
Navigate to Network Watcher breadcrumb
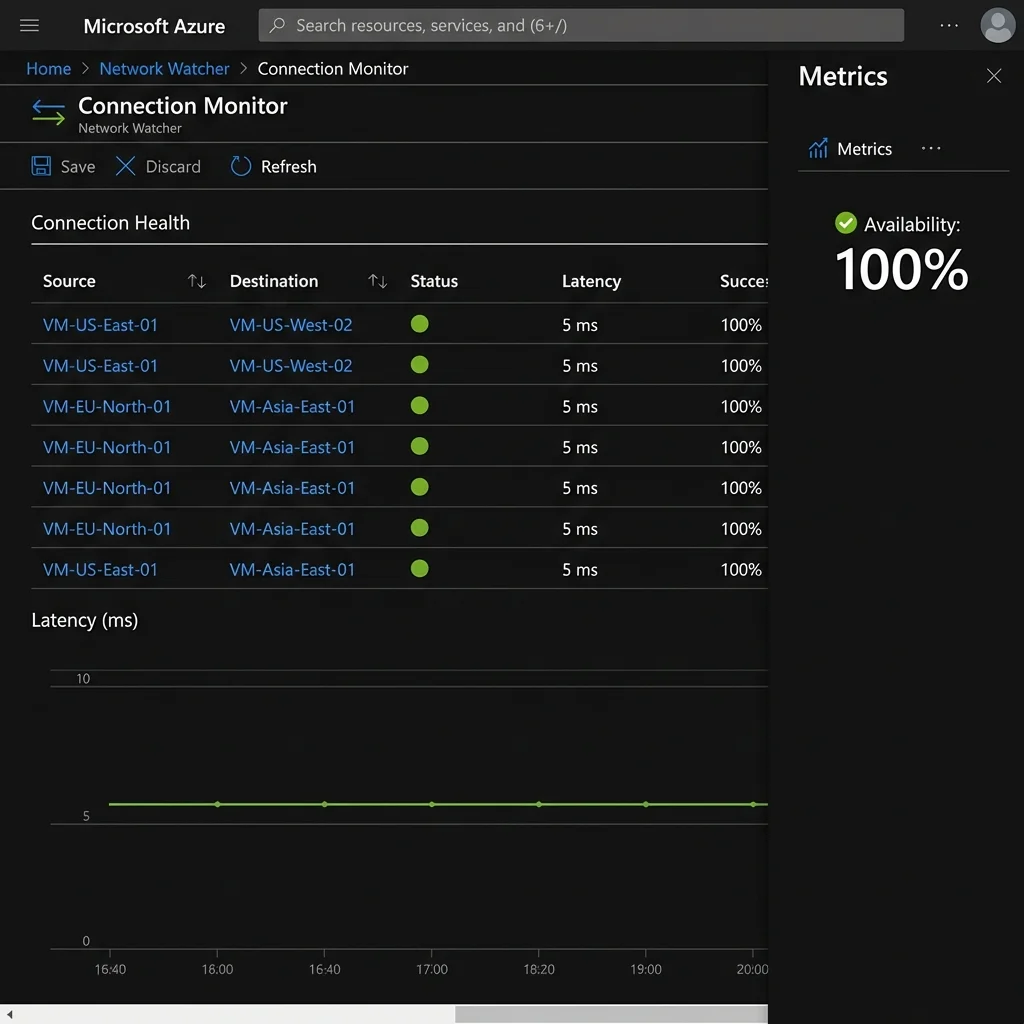[x=164, y=69]
